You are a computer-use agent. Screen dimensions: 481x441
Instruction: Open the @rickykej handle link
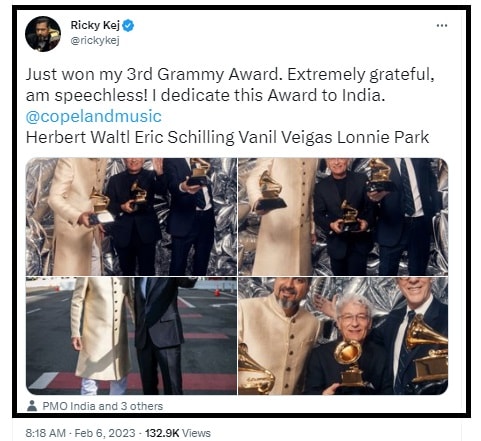pyautogui.click(x=95, y=40)
